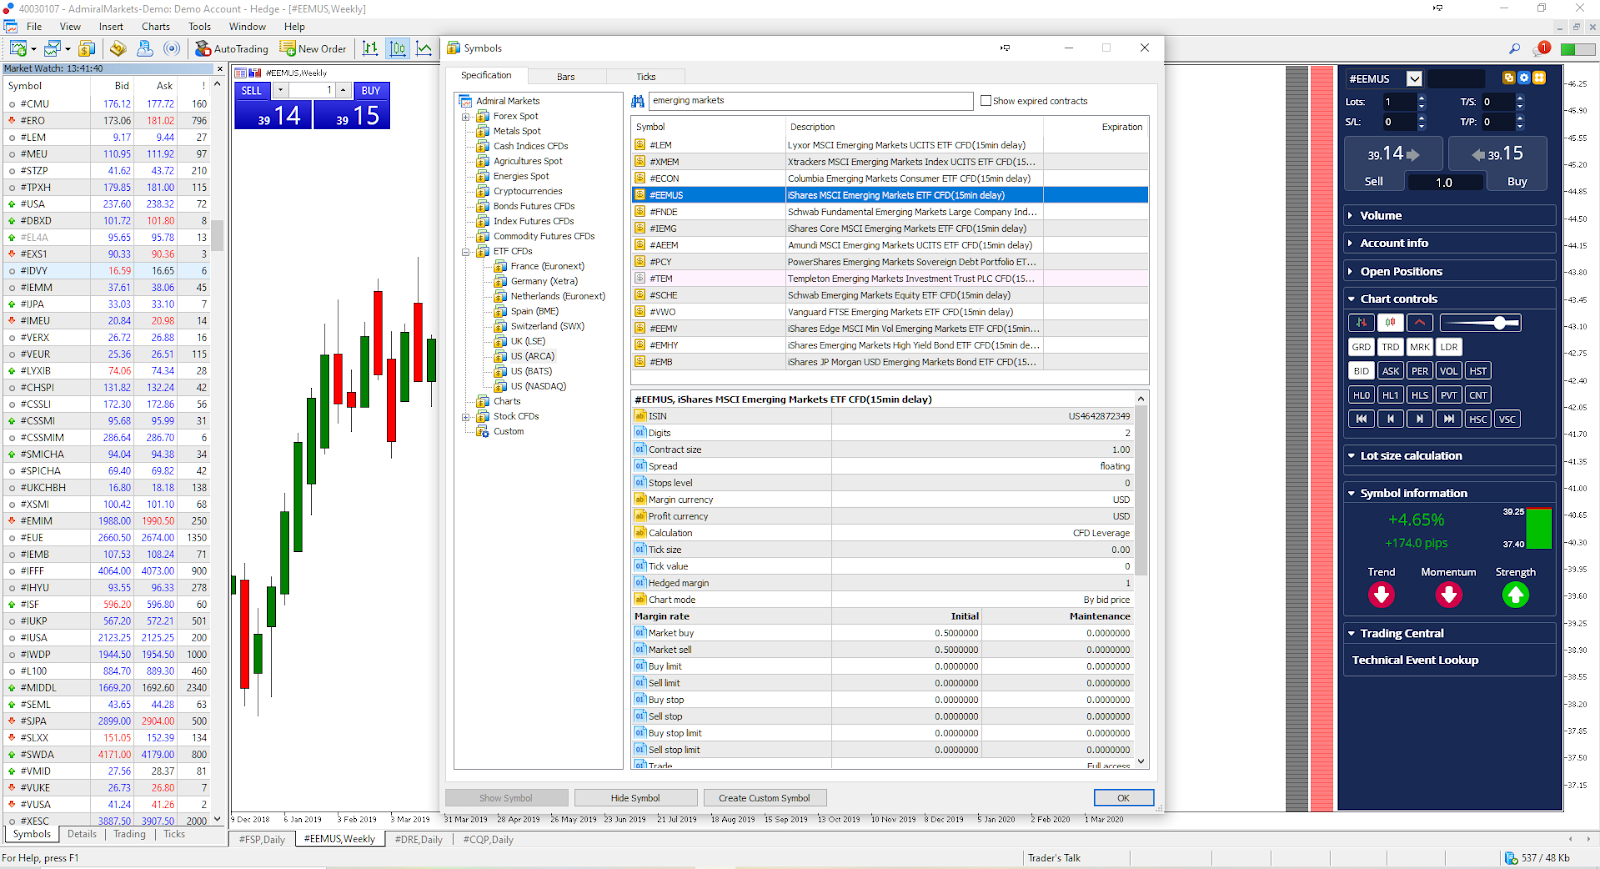Screen dimensions: 1600x869
Task: Open the red notification alert icon
Action: coord(1543,48)
